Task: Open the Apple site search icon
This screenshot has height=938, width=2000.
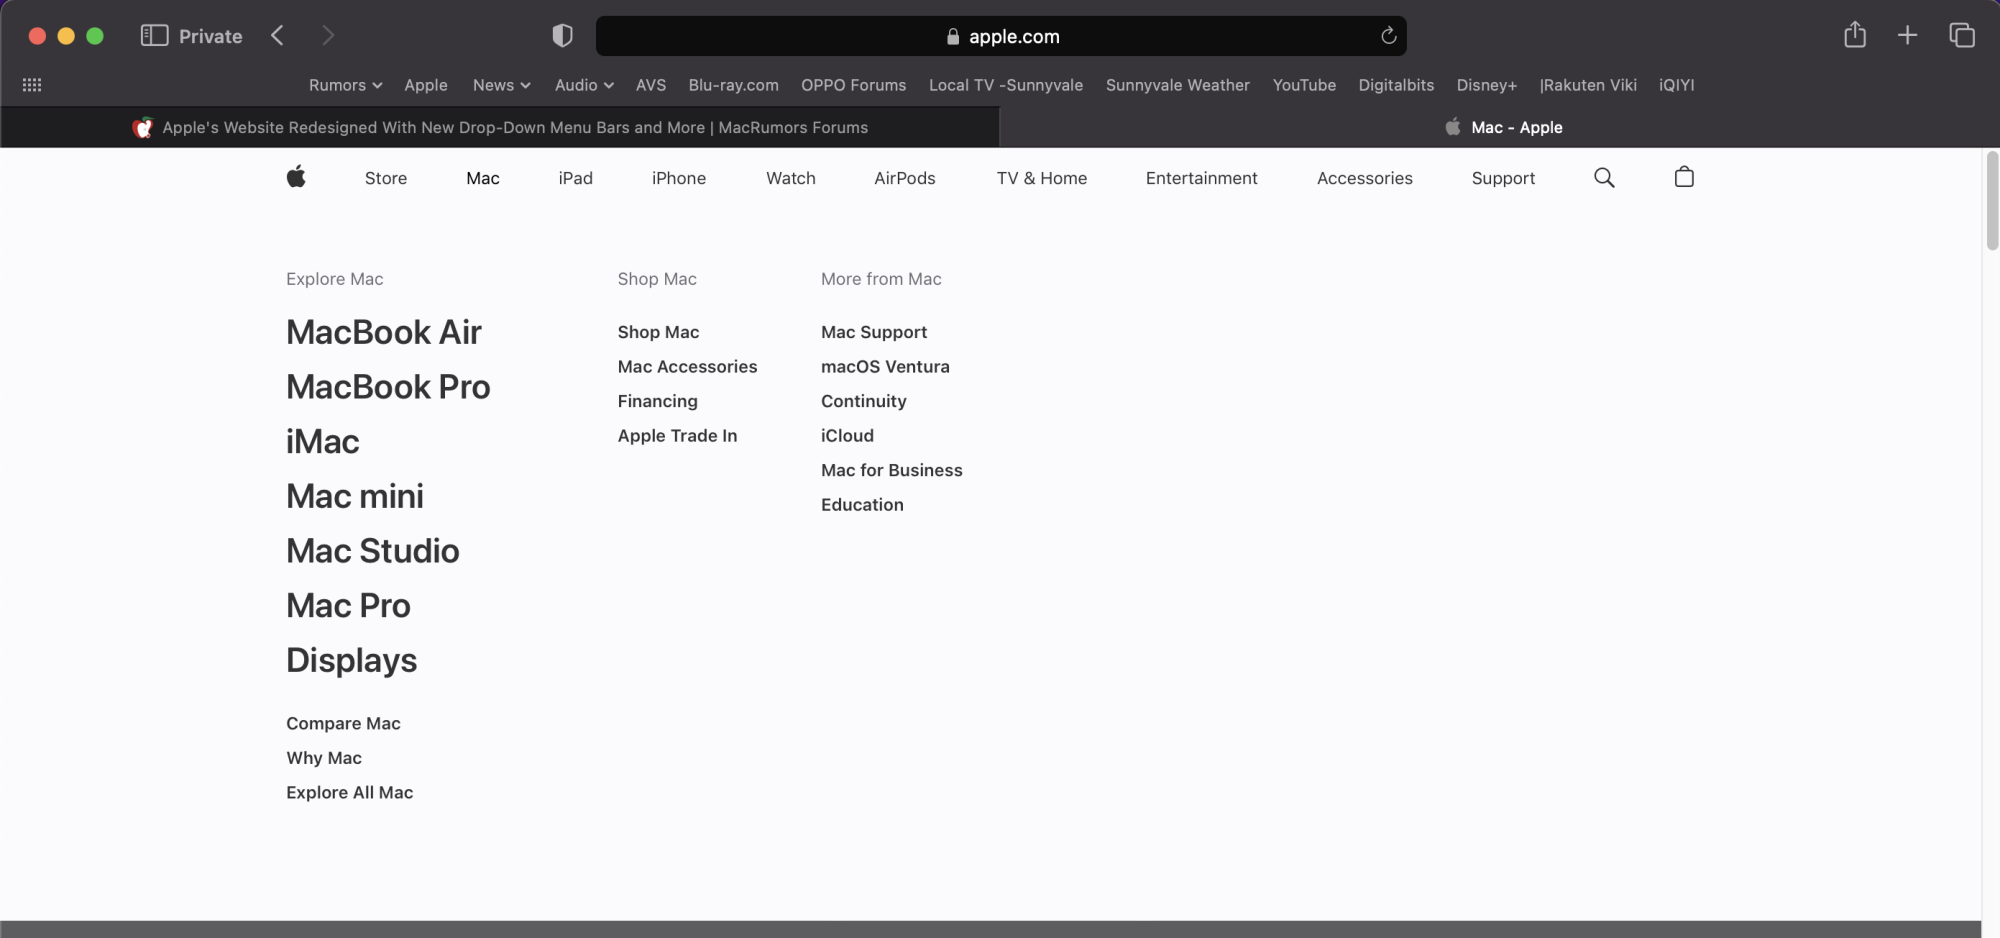Action: [x=1604, y=178]
